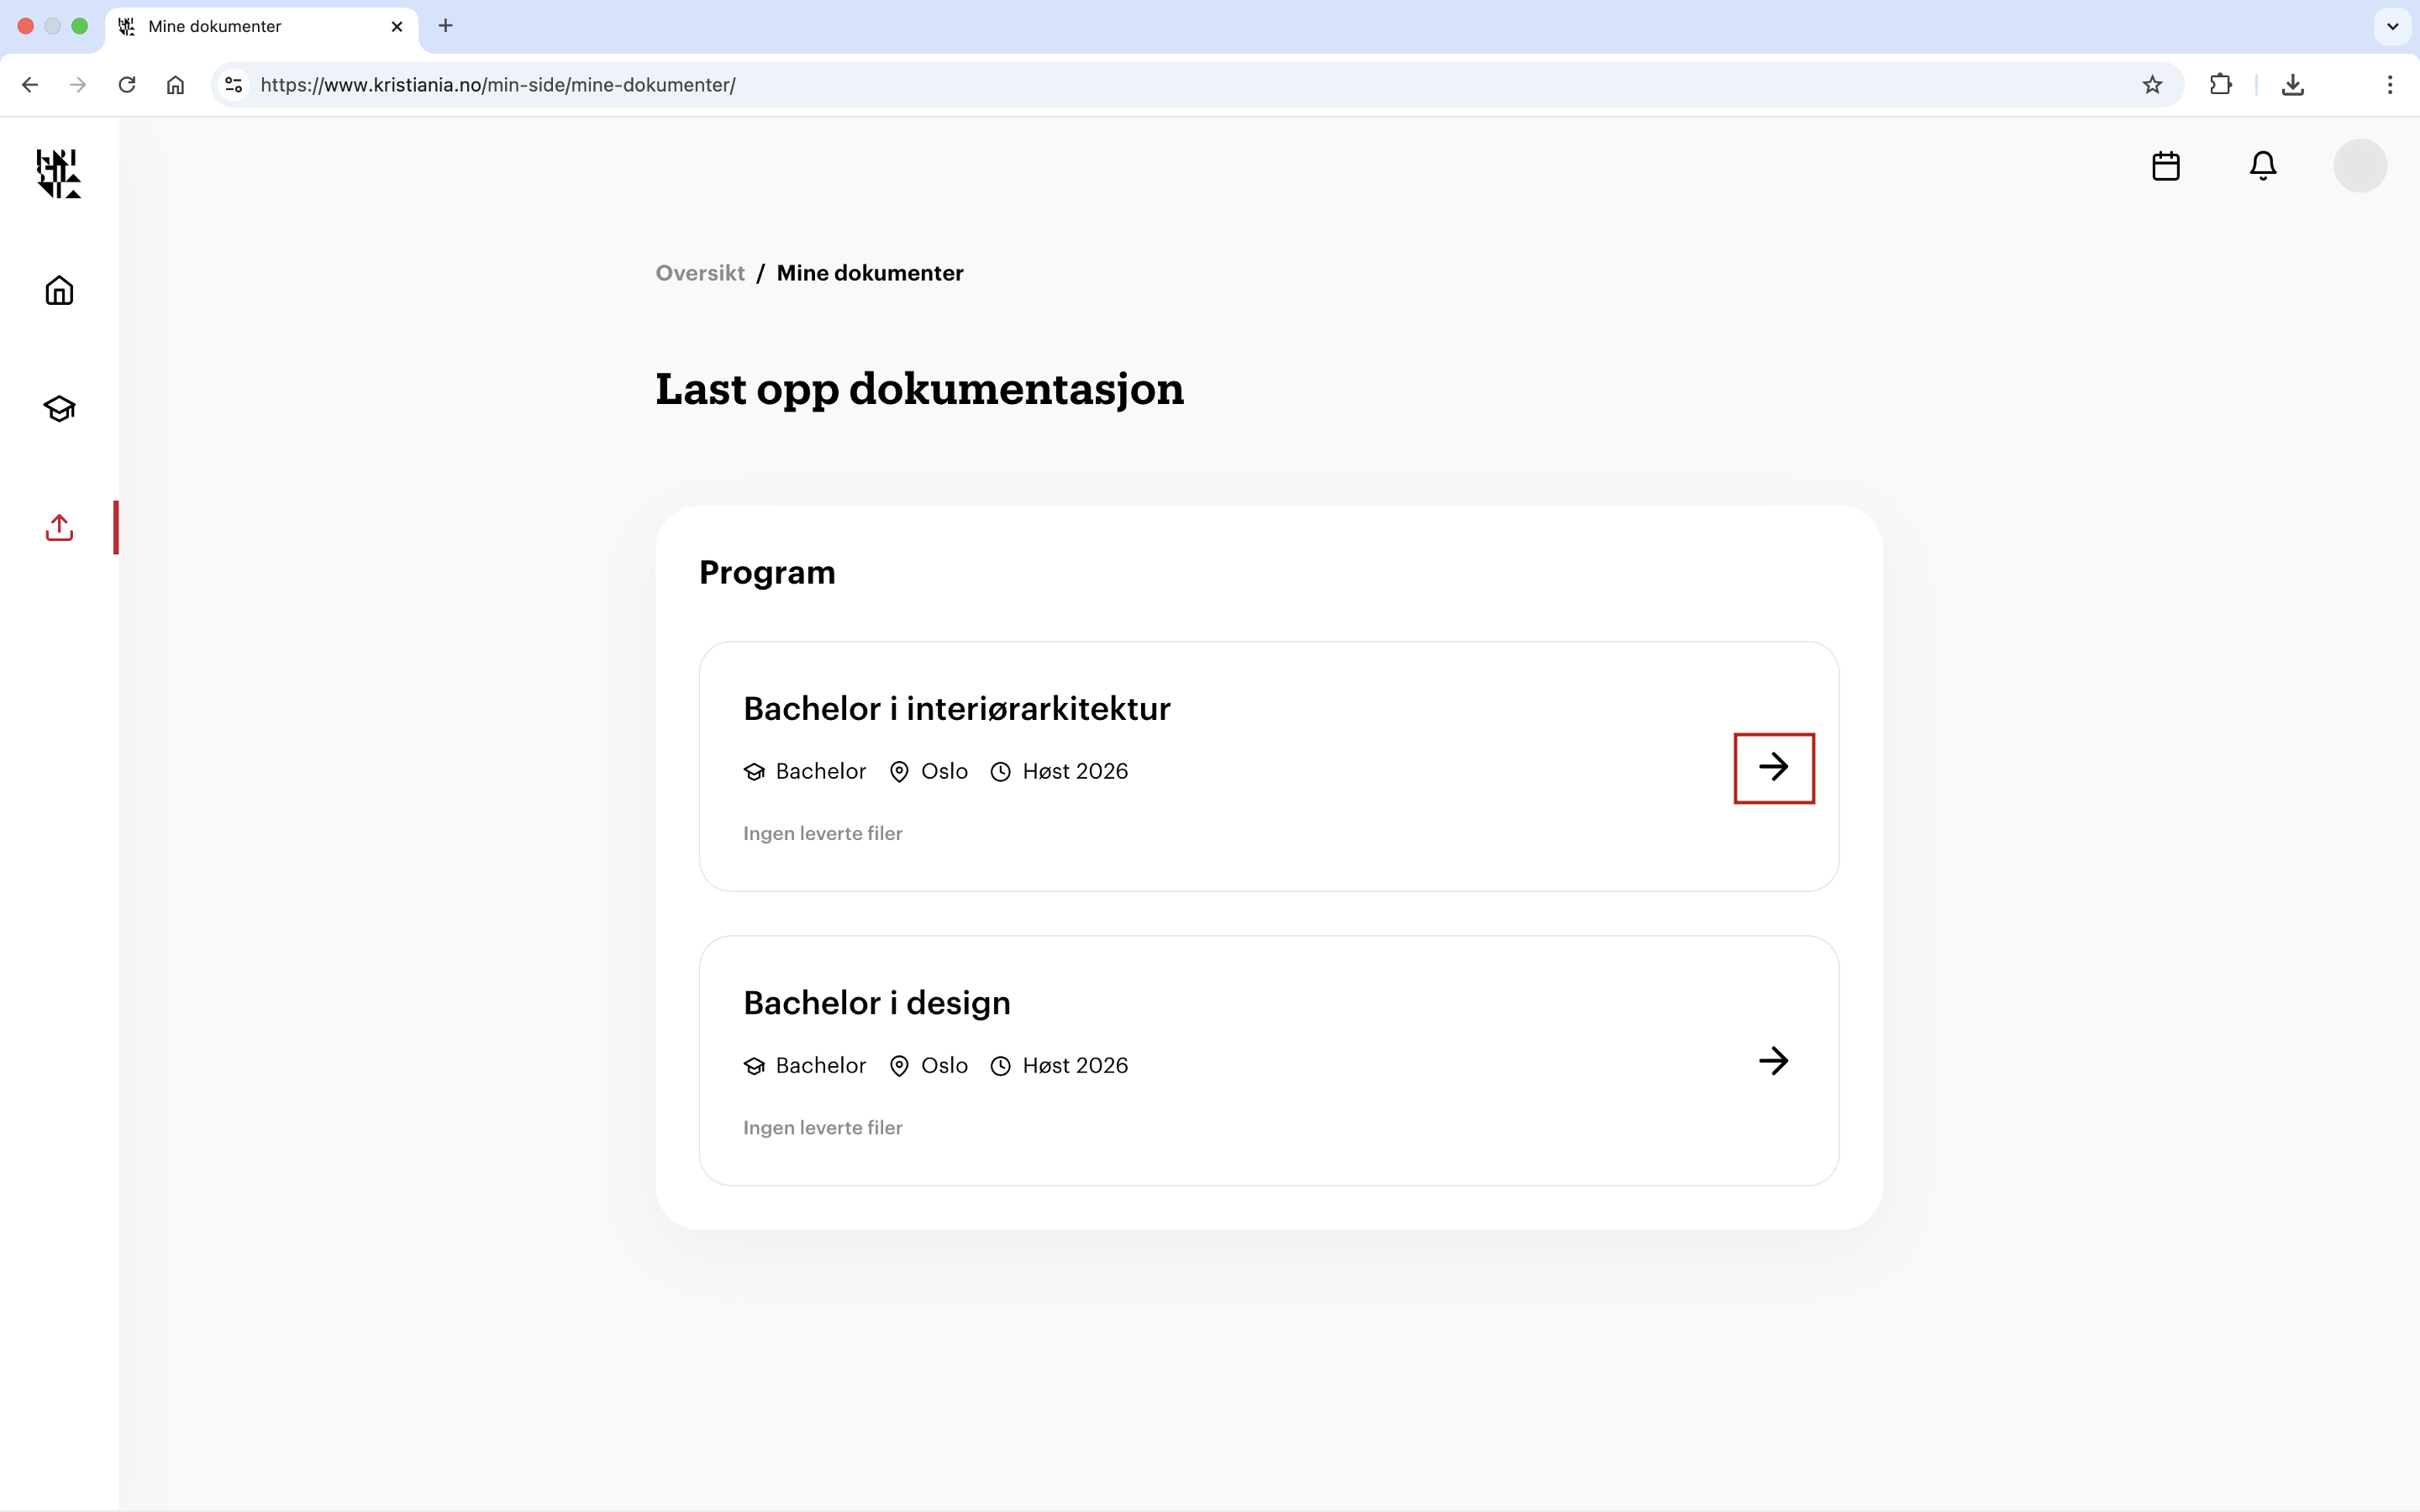Viewport: 2420px width, 1512px height.
Task: Open the calendar icon at top right
Action: tap(2164, 165)
